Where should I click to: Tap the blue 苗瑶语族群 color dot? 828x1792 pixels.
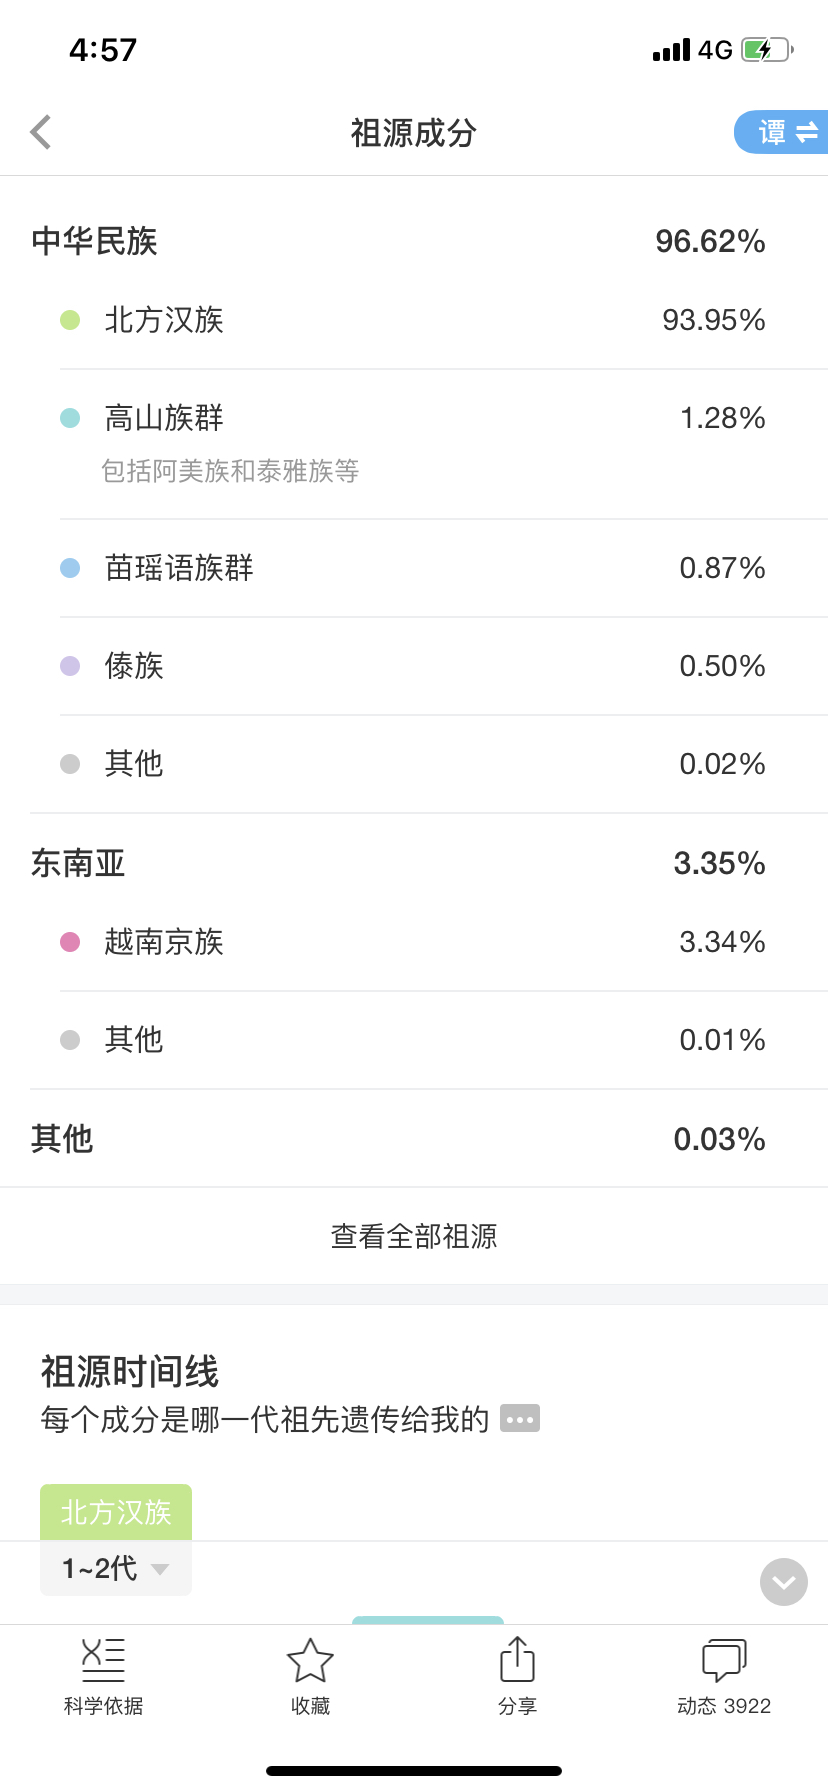[70, 568]
